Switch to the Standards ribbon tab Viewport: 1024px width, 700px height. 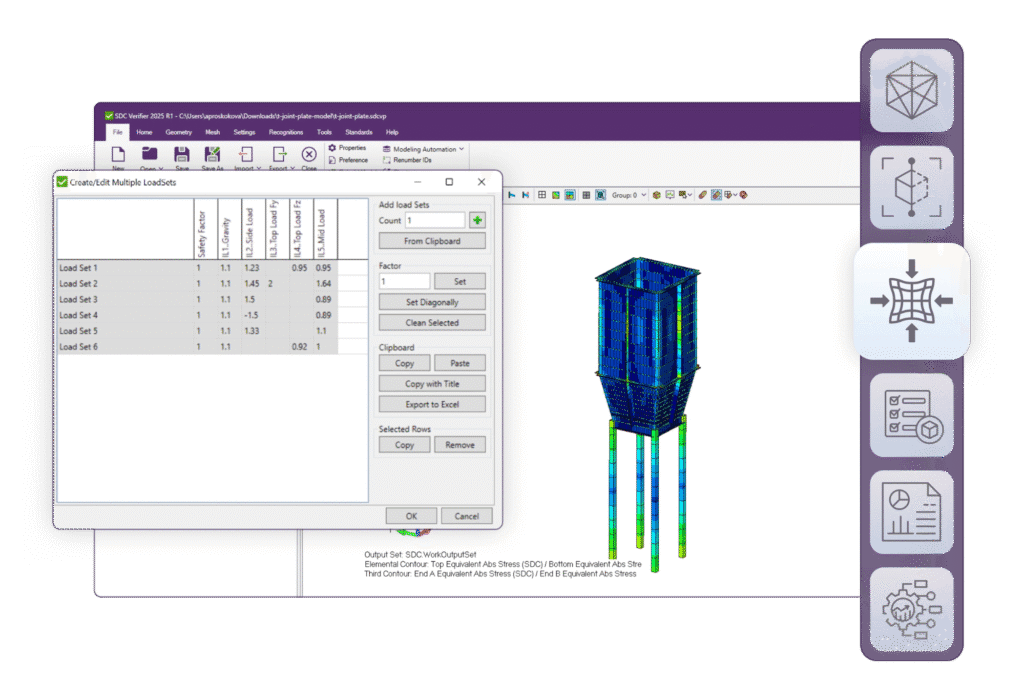(x=358, y=132)
